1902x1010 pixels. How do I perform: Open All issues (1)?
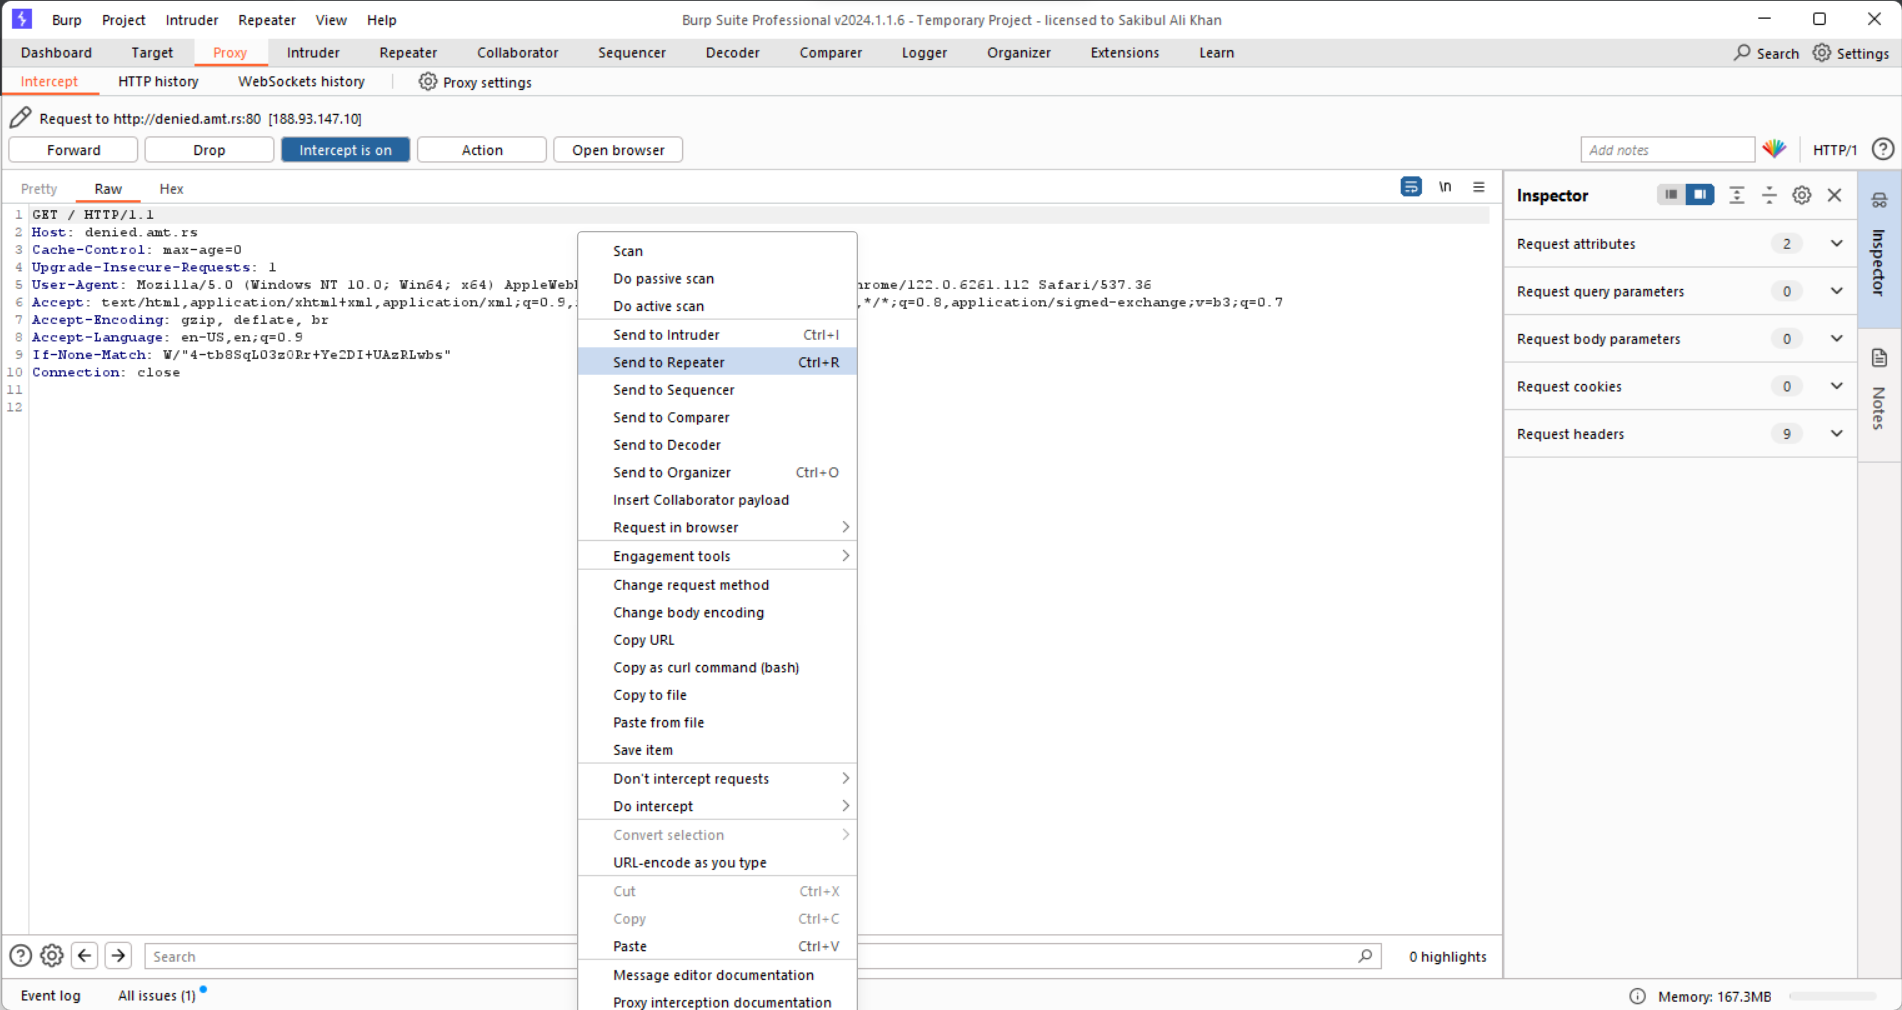click(x=157, y=996)
